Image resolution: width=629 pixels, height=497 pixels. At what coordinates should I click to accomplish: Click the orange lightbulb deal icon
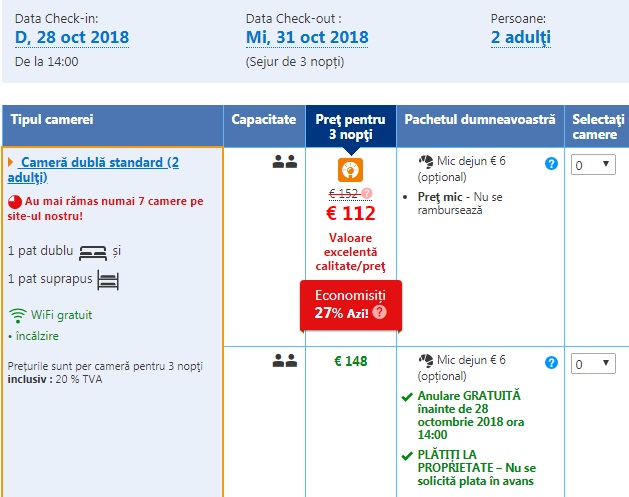click(351, 167)
